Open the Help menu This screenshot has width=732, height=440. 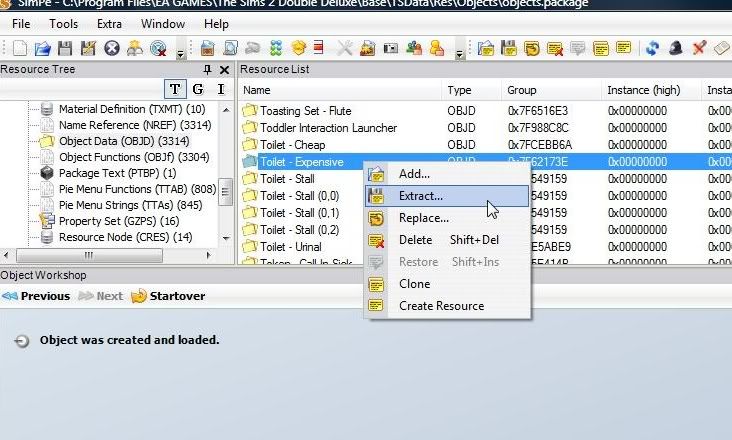click(216, 24)
